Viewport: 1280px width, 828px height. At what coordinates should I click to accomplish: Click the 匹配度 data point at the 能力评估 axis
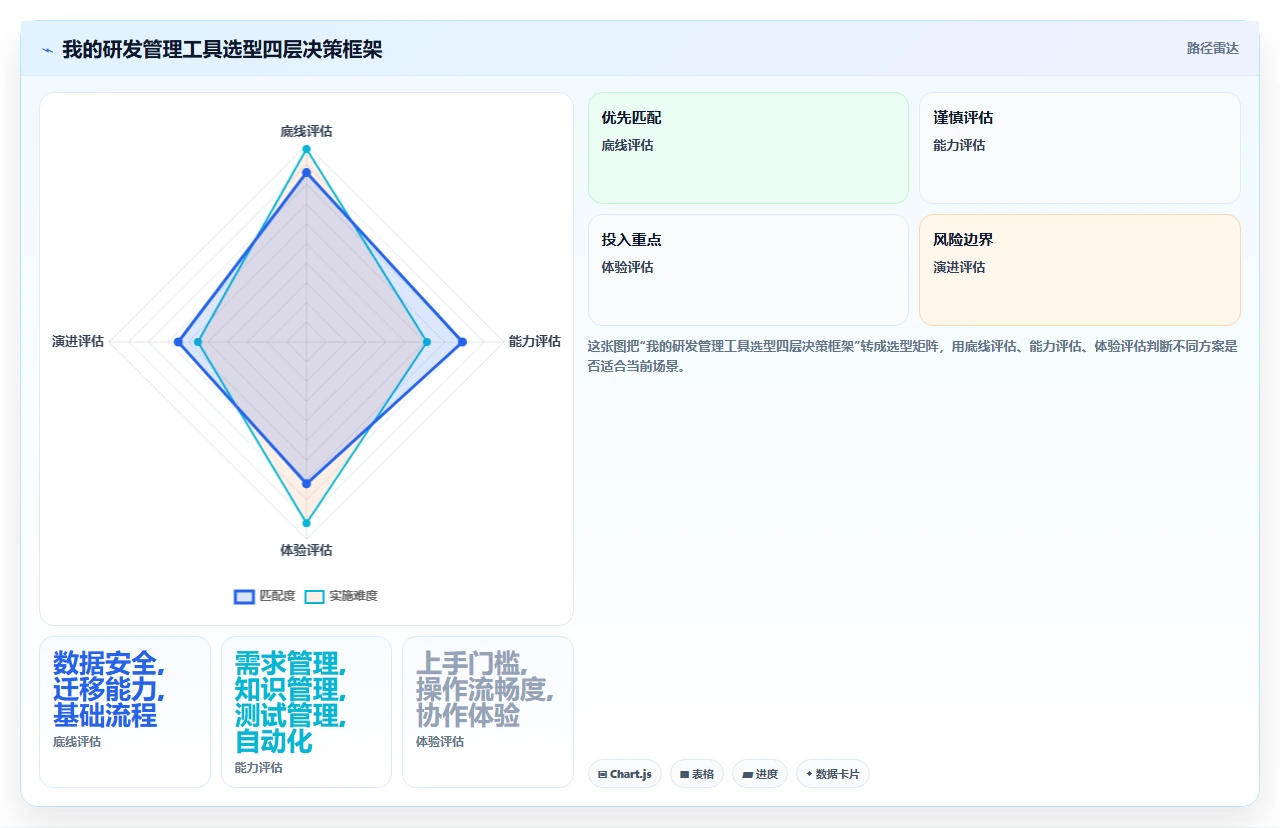click(x=462, y=342)
